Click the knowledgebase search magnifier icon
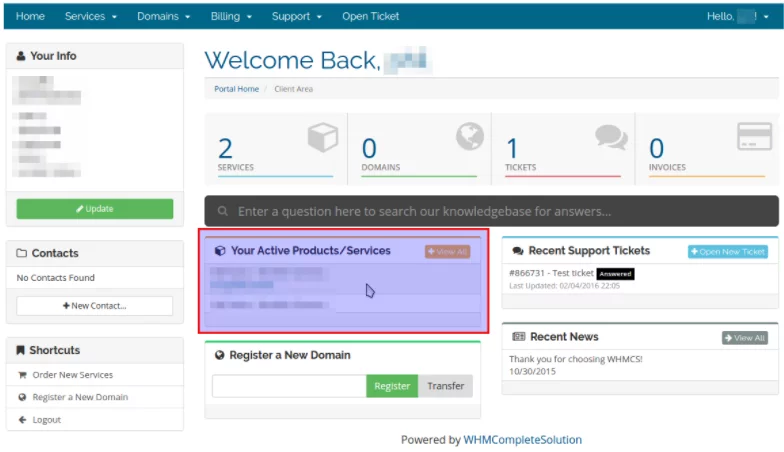This screenshot has width=784, height=452. pos(221,212)
